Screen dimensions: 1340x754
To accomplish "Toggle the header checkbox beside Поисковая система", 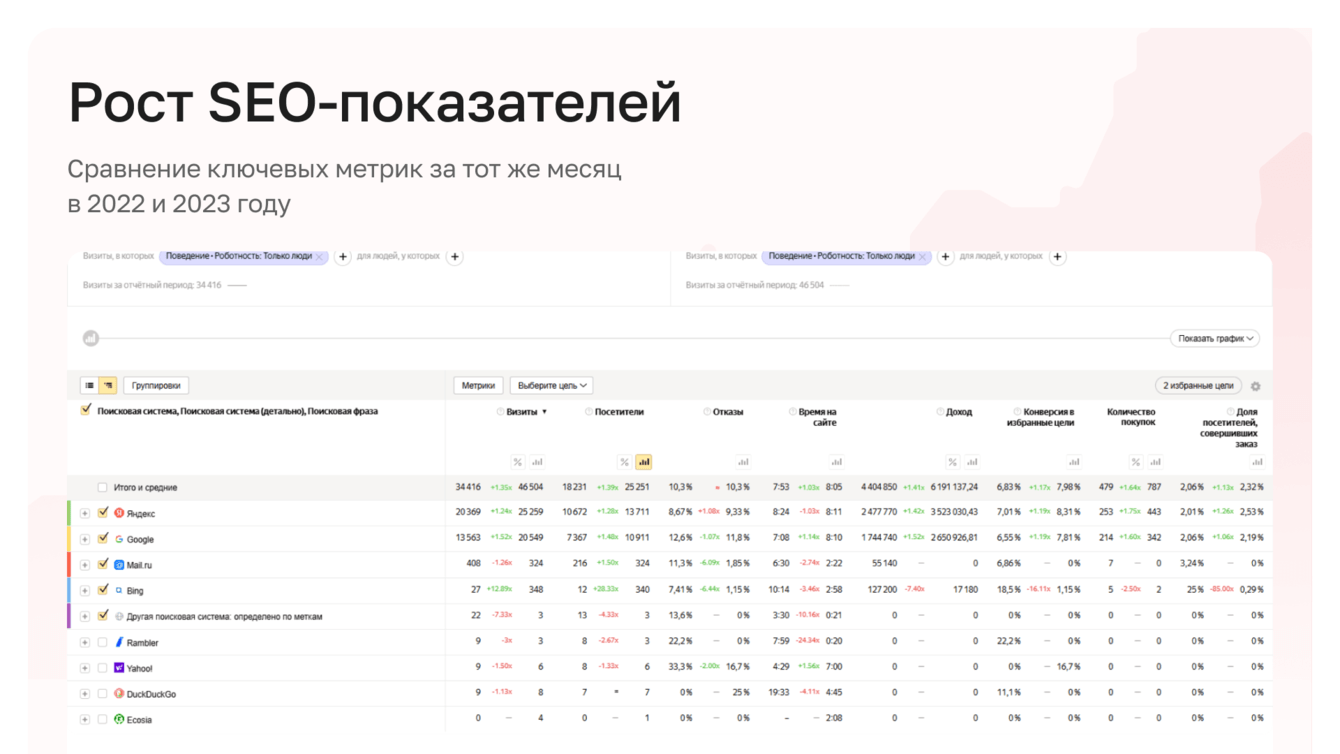I will [86, 410].
